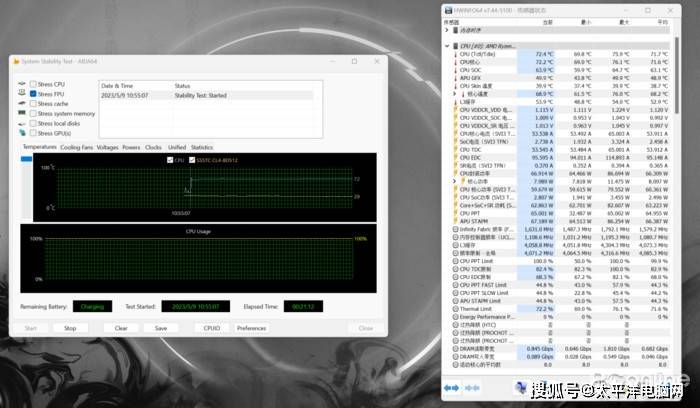Image resolution: width=700 pixels, height=408 pixels.
Task: Expand the core temperature sub-tree
Action: click(455, 94)
